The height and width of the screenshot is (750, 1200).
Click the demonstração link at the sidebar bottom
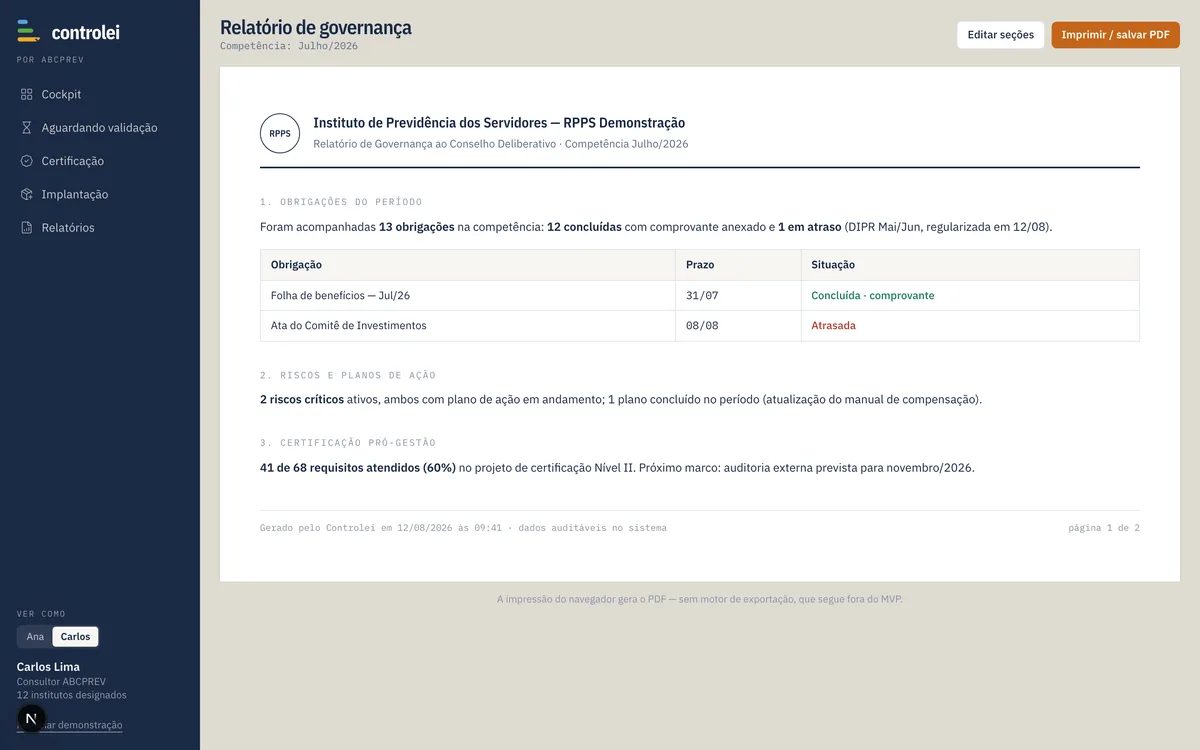tap(70, 725)
